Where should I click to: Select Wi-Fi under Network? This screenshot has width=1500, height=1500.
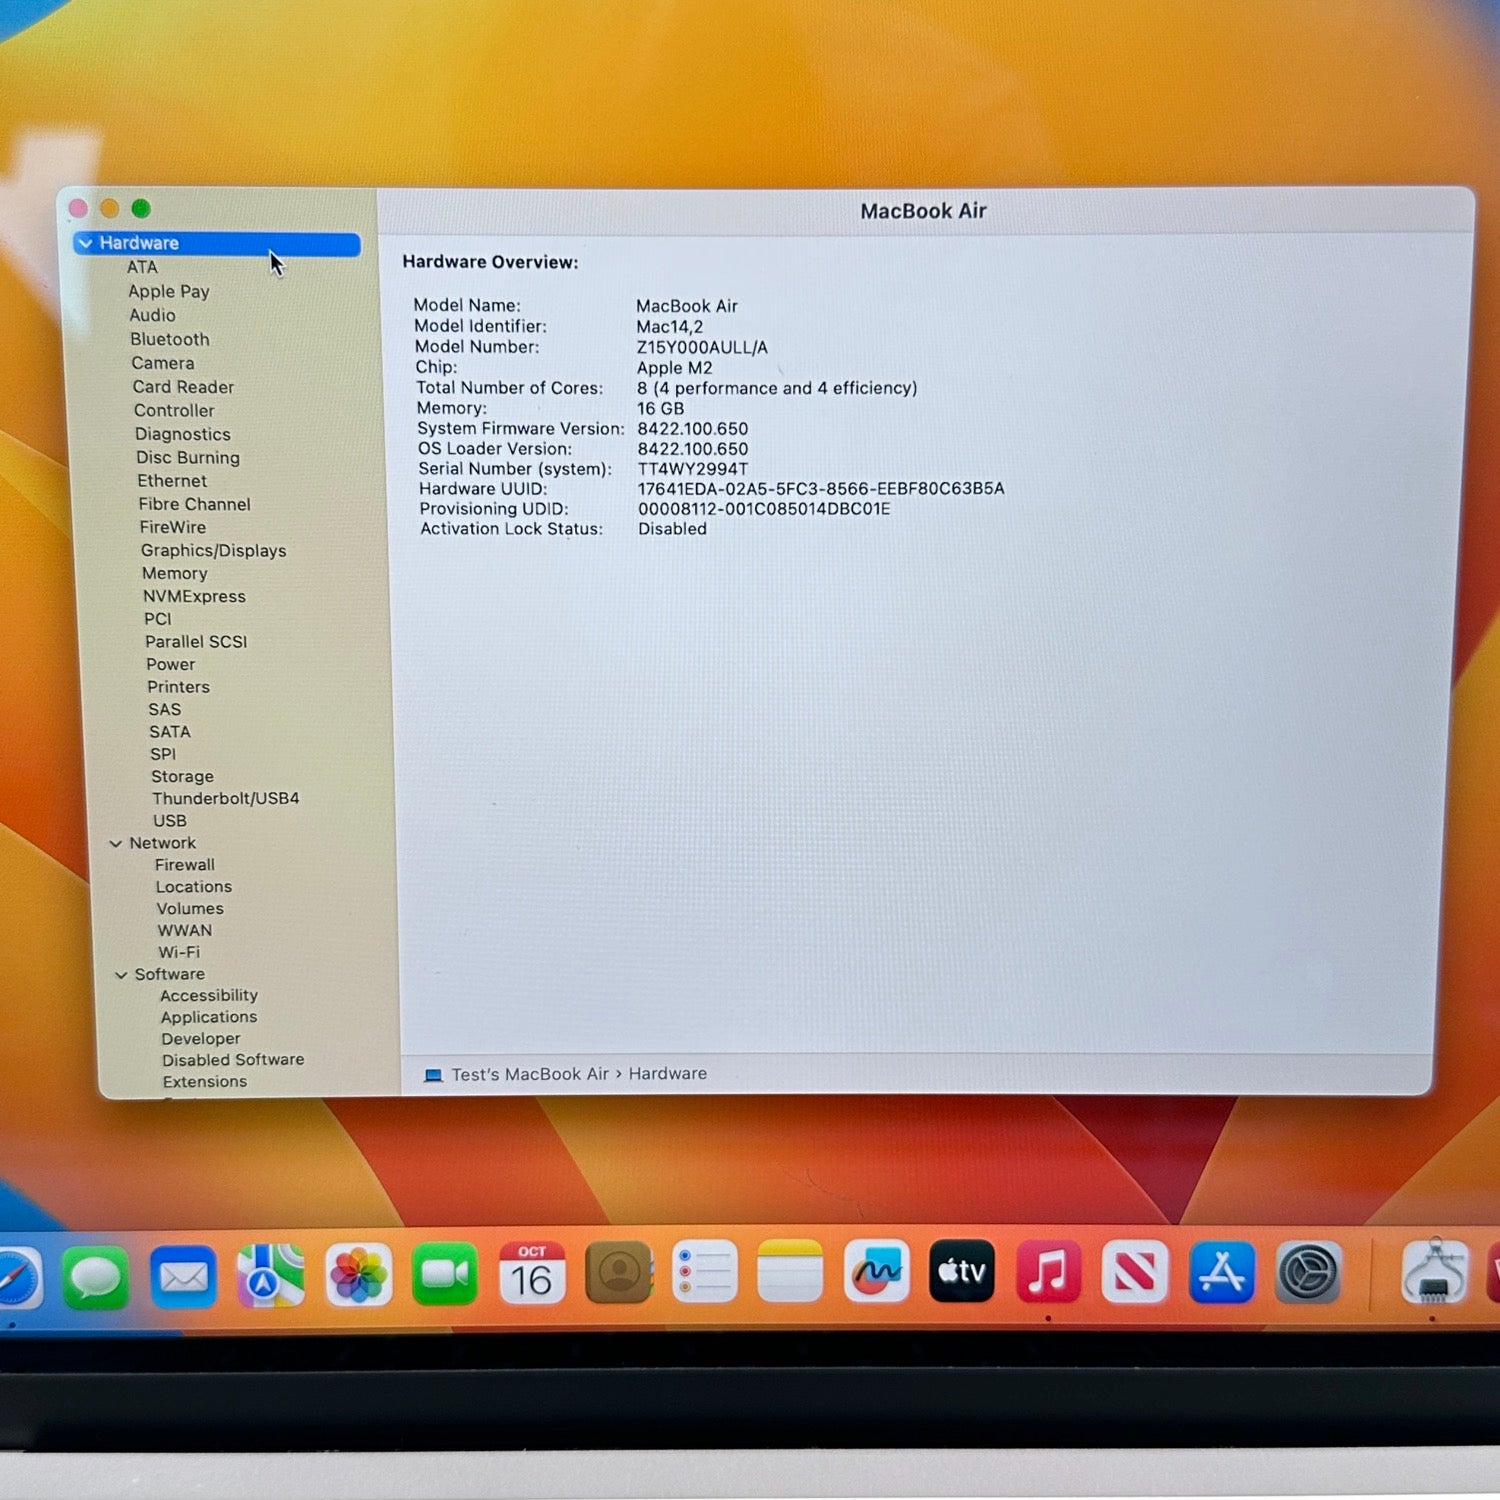tap(179, 953)
